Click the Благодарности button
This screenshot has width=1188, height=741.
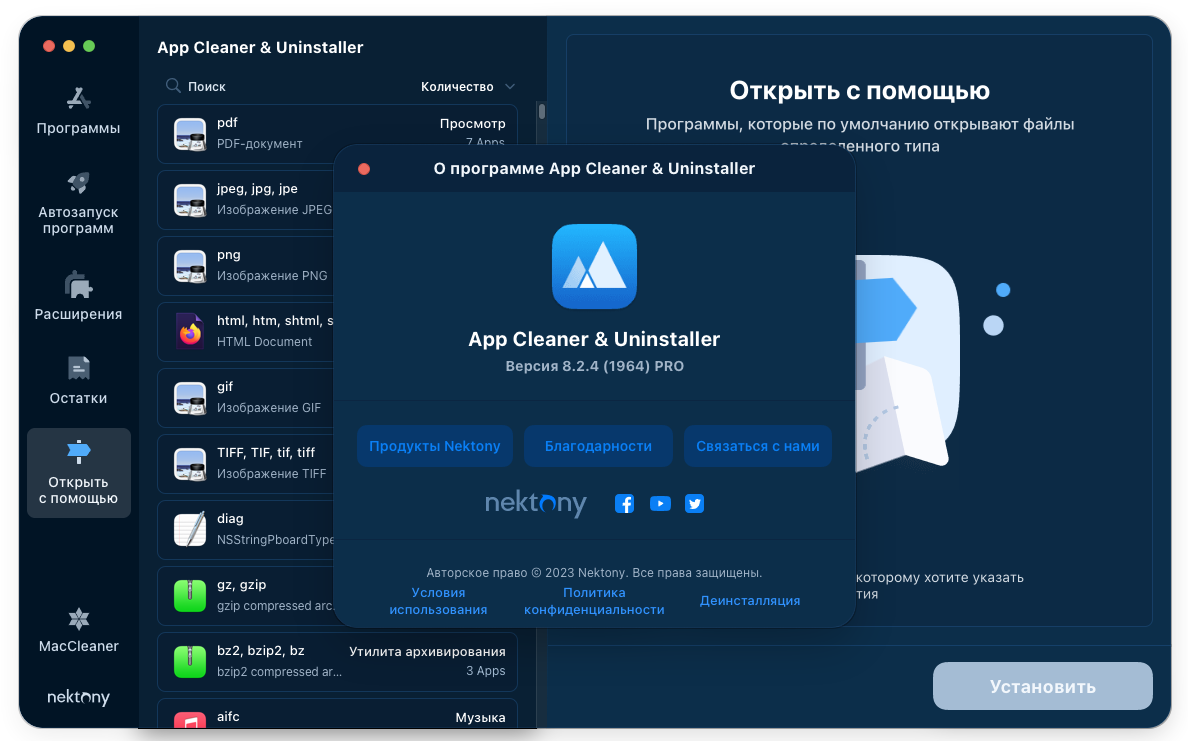point(598,446)
